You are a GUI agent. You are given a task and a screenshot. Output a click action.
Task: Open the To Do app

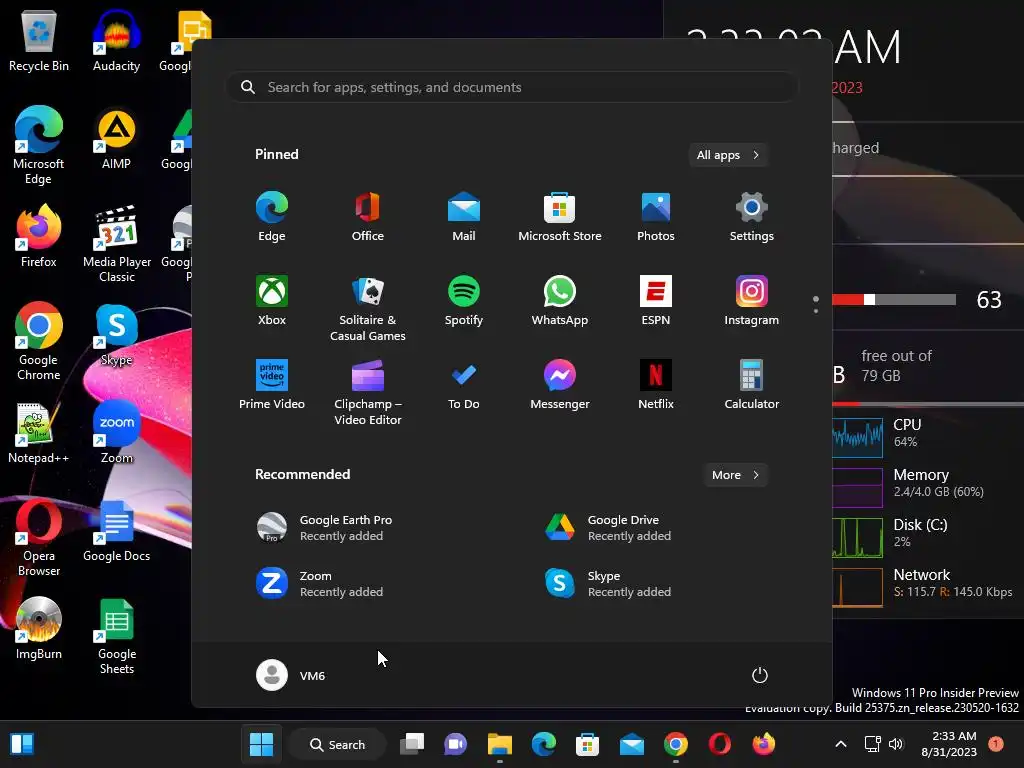[x=464, y=385]
